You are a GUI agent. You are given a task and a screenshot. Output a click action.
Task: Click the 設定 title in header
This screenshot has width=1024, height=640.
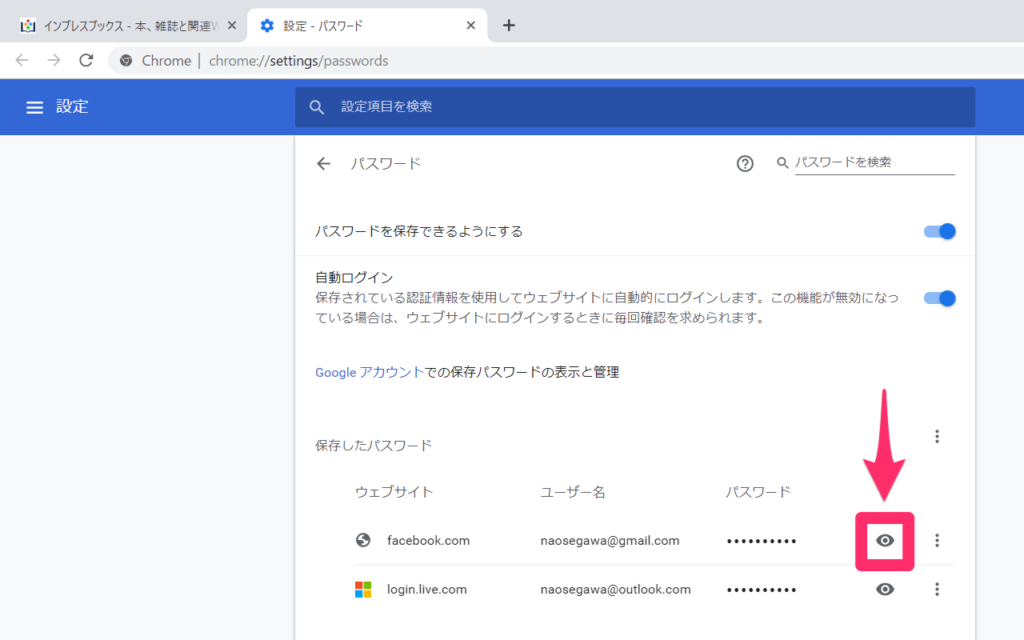[72, 107]
